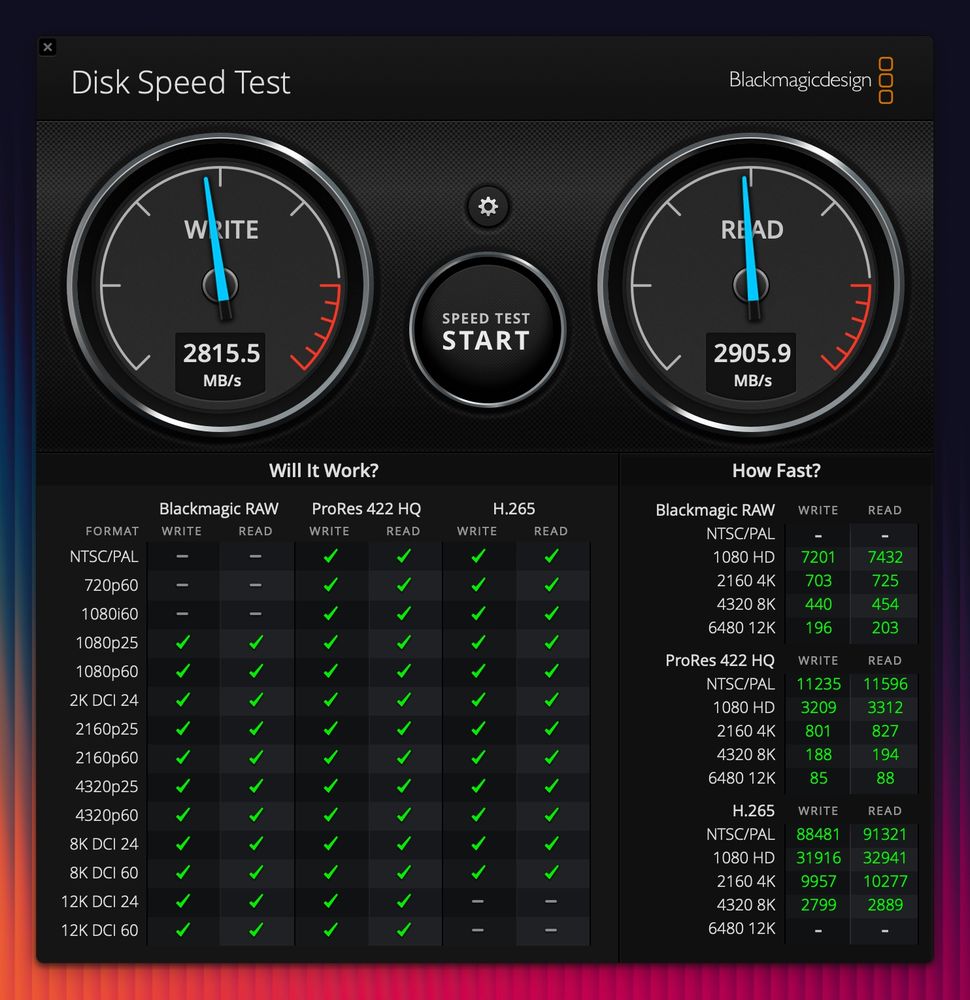Click the Blackmagic RAW 1080 HD write value 7201
This screenshot has width=970, height=1000.
pyautogui.click(x=818, y=557)
